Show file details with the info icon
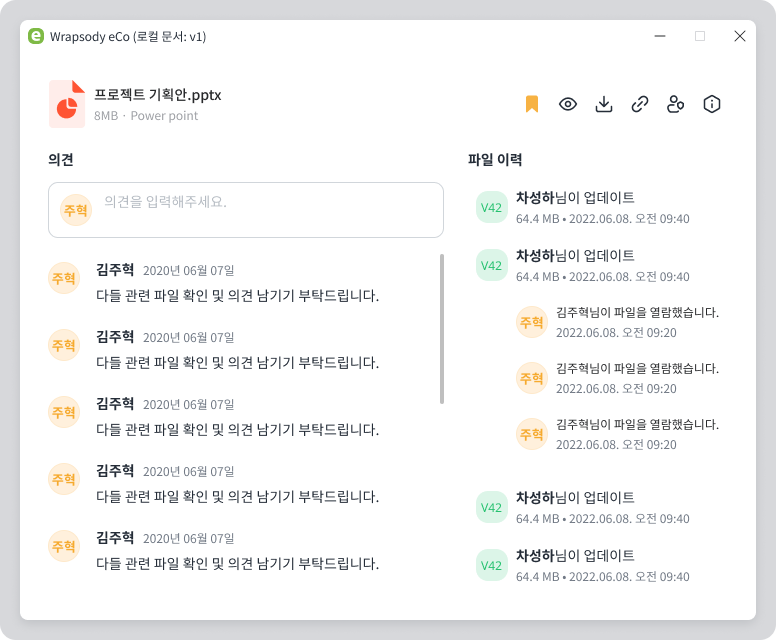This screenshot has width=776, height=640. [712, 104]
